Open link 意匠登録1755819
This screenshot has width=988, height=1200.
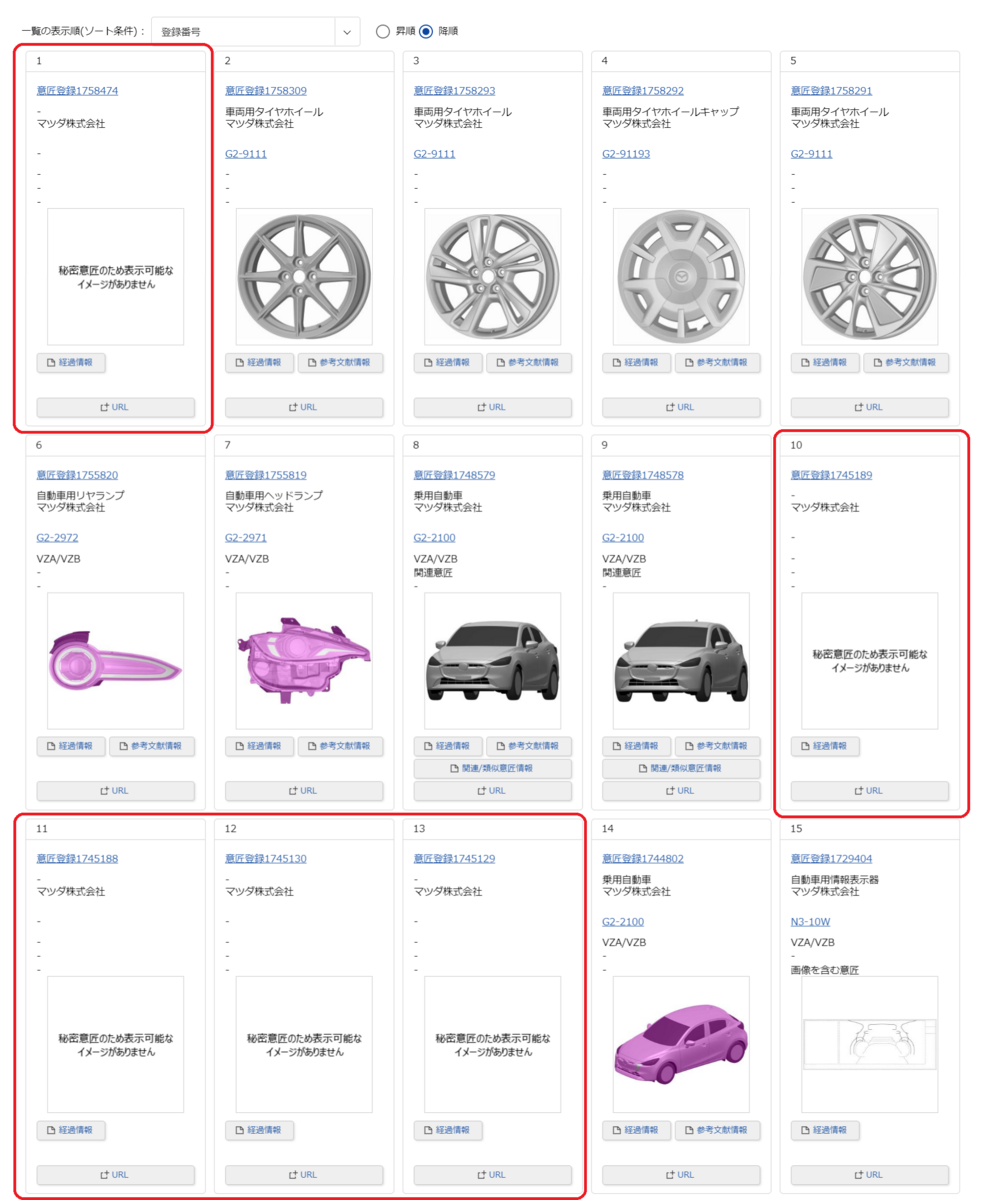[266, 475]
